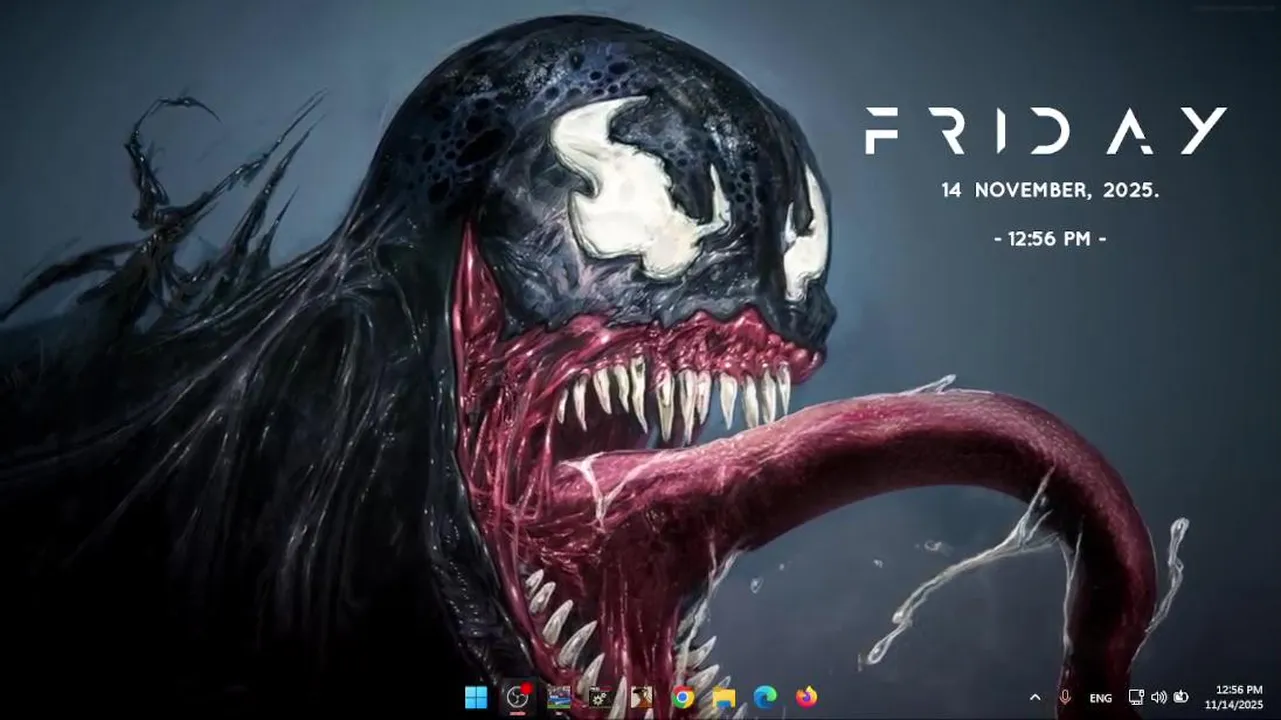Image resolution: width=1281 pixels, height=720 pixels.
Task: Click the battery status tray icon
Action: pos(1181,697)
